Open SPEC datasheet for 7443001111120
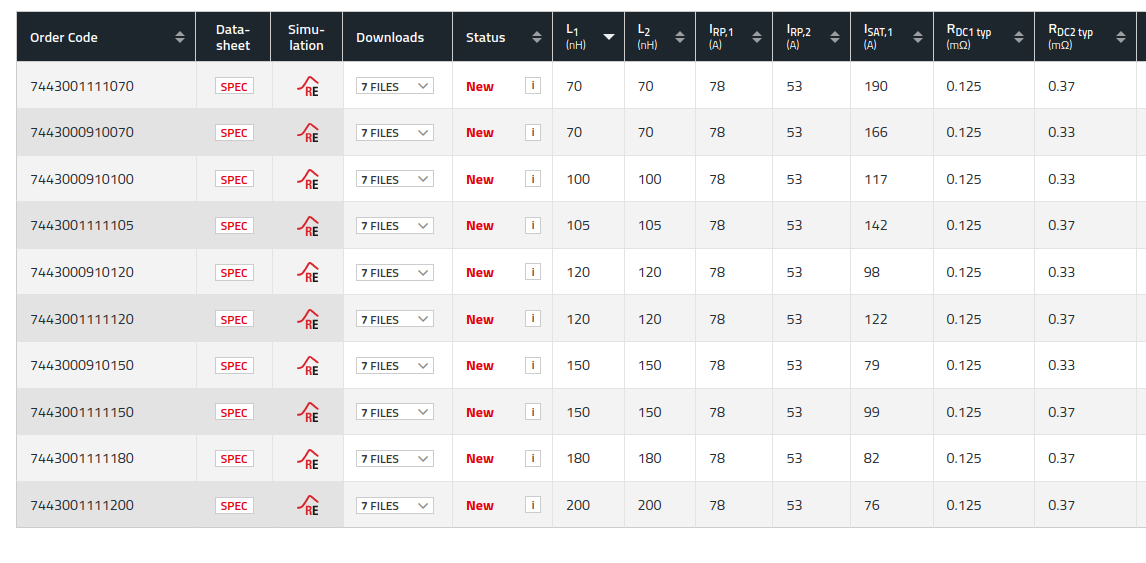Image resolution: width=1146 pixels, height=563 pixels. (234, 320)
